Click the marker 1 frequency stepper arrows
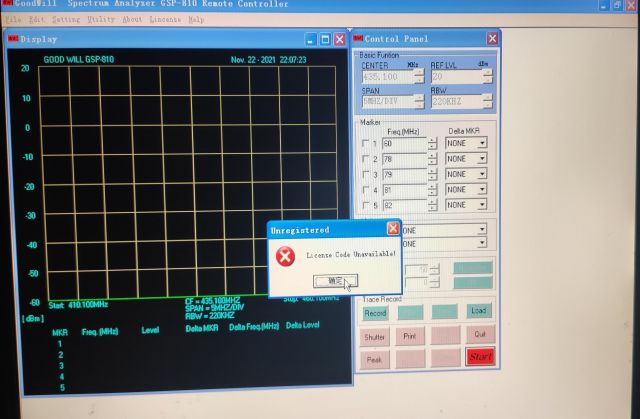 pyautogui.click(x=432, y=144)
